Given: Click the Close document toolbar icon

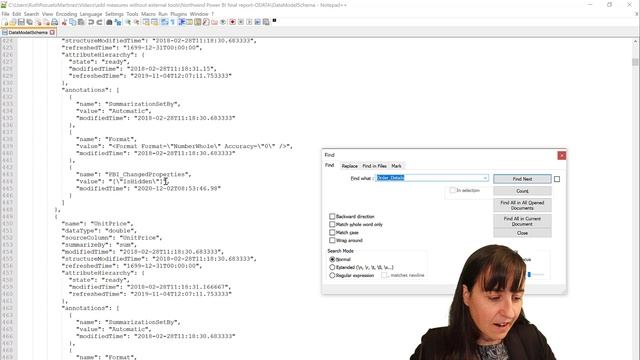Looking at the screenshot, I should click(x=38, y=22).
